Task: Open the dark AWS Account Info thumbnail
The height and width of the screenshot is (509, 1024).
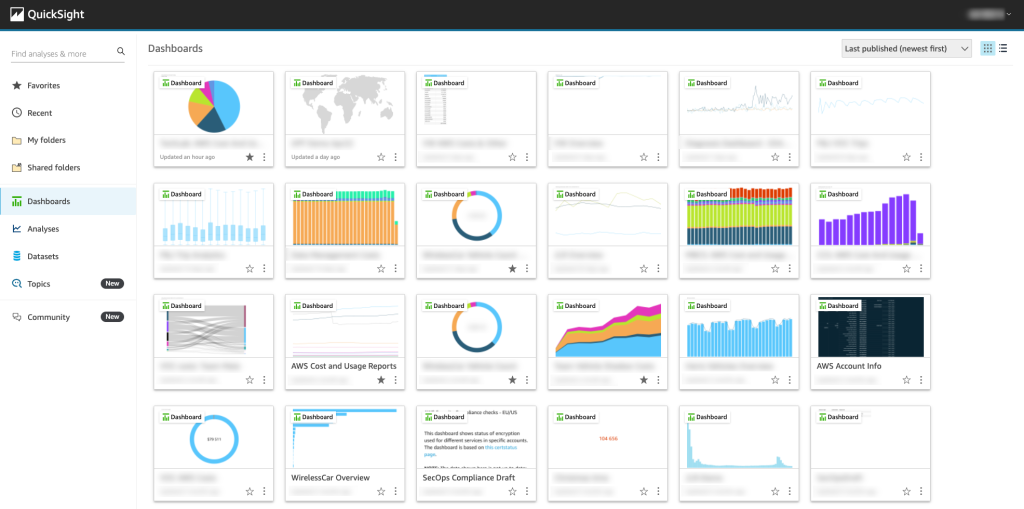Action: click(x=871, y=326)
